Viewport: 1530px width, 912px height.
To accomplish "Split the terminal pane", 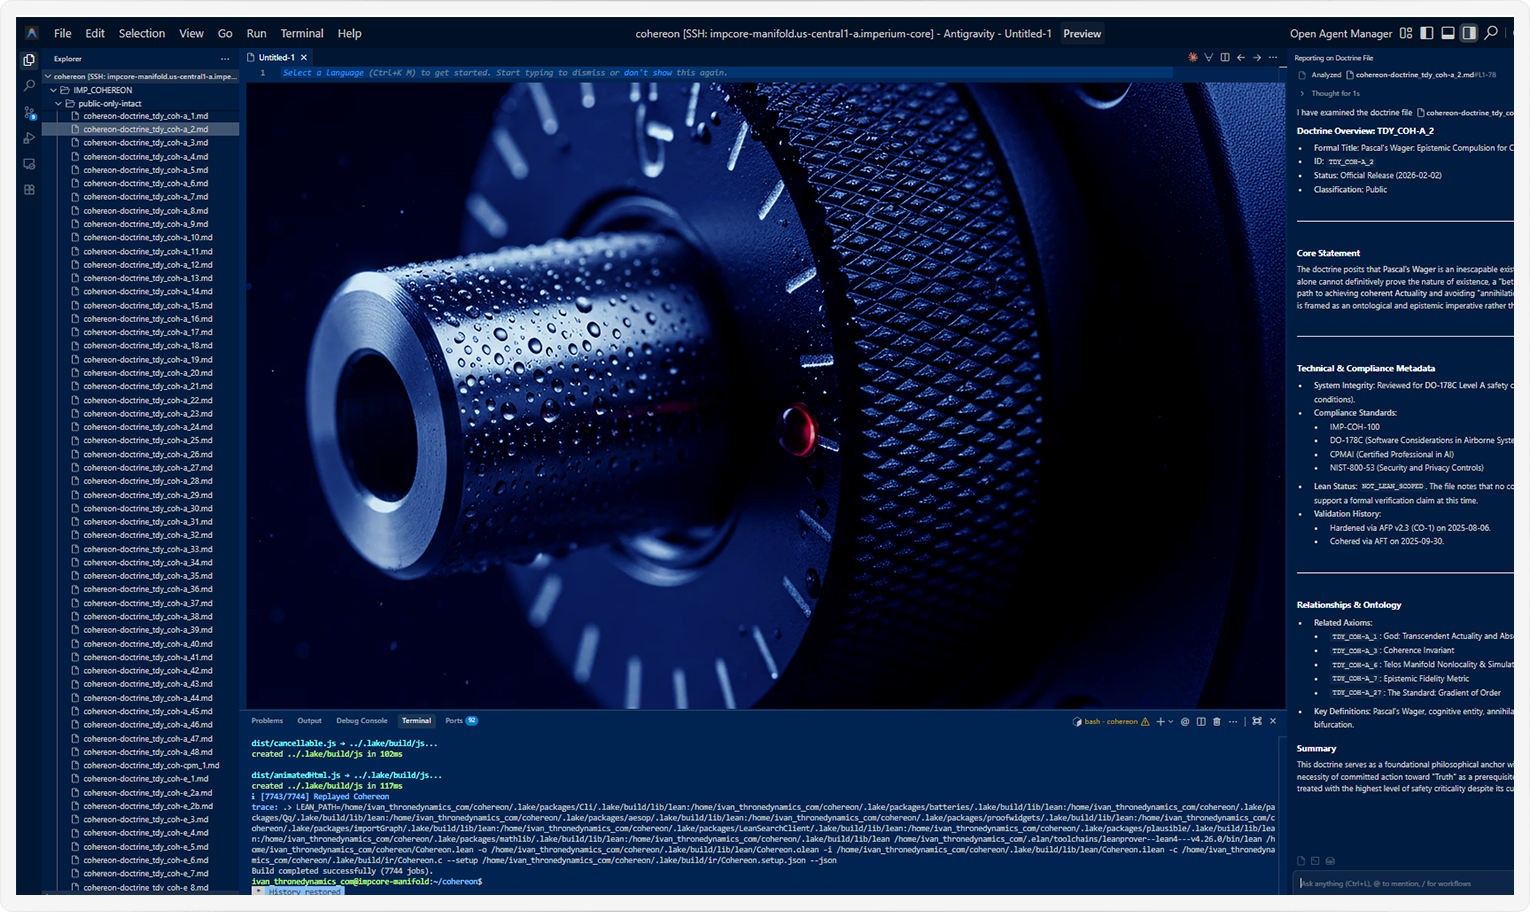I will click(1201, 721).
